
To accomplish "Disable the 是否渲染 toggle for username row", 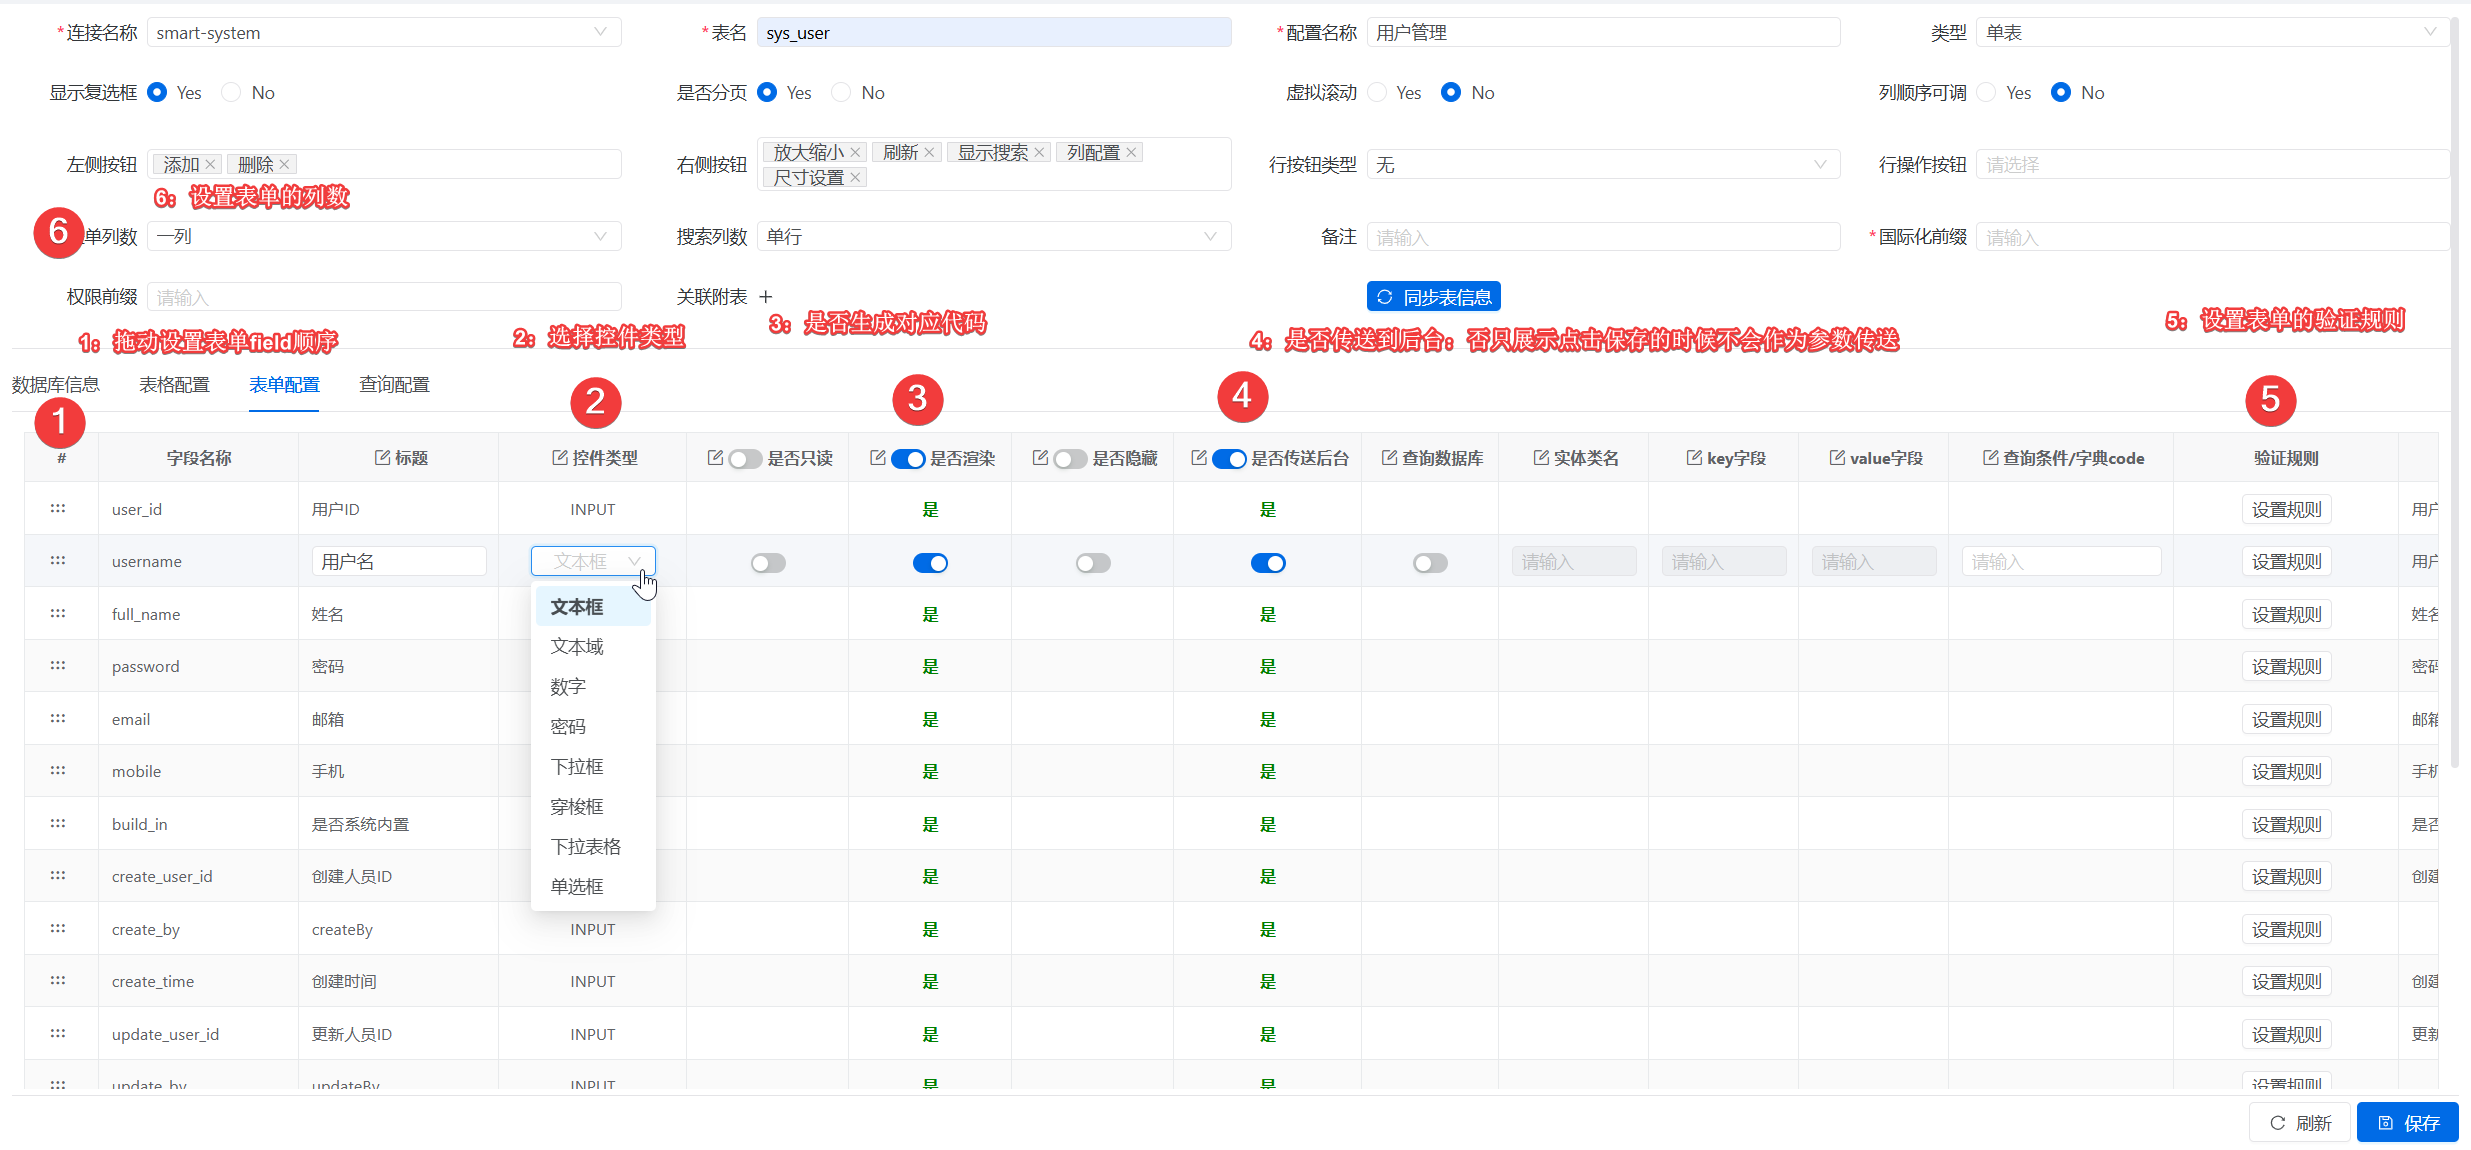I will tap(929, 562).
